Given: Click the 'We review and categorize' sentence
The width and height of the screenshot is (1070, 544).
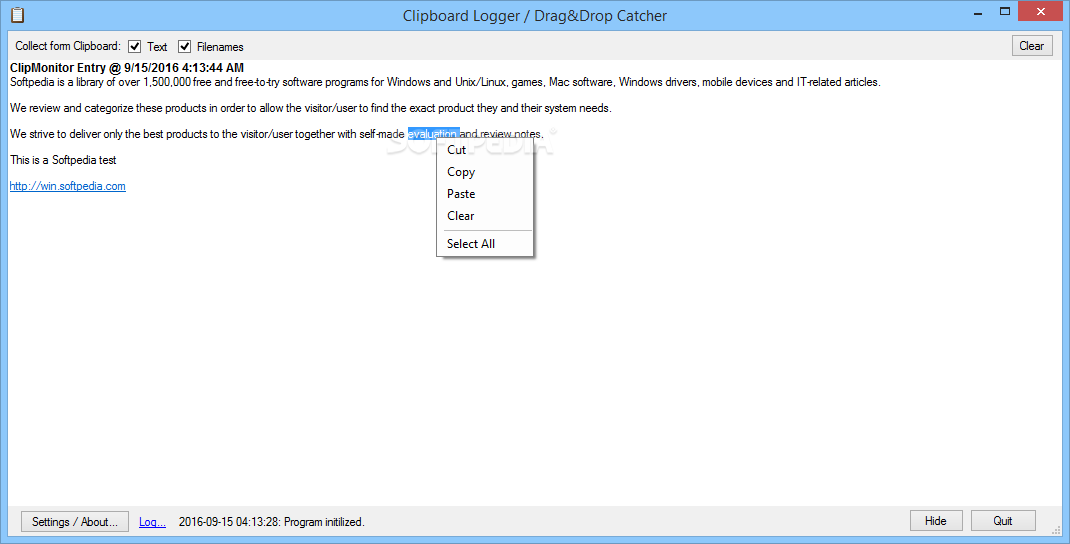Looking at the screenshot, I should click(310, 108).
